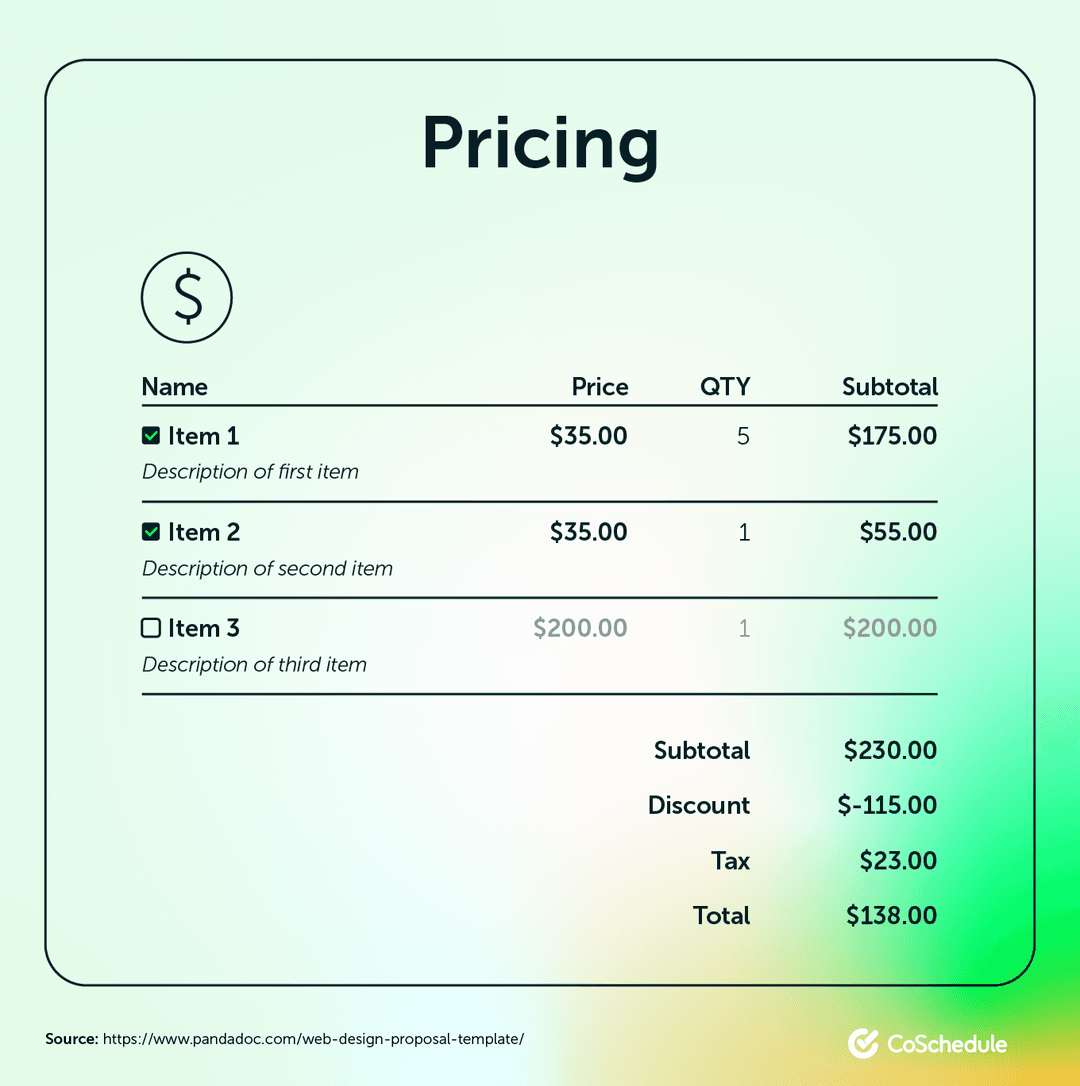Select the Name column header

[x=175, y=387]
